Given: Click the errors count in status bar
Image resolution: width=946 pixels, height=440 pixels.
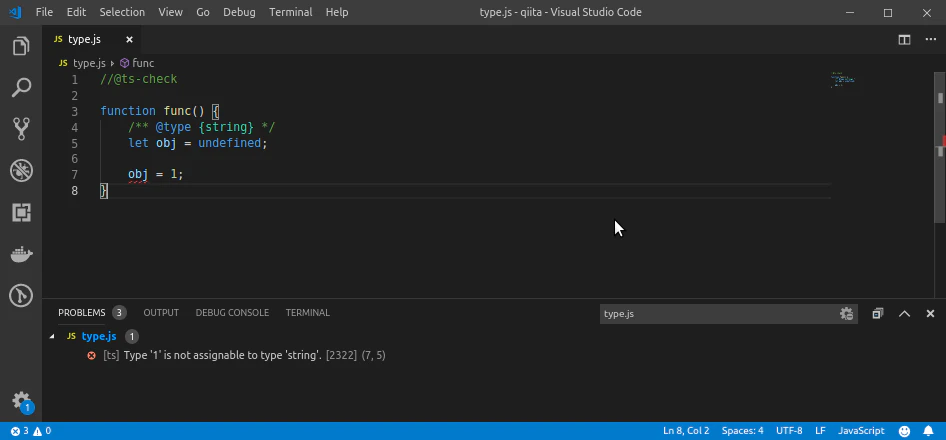Looking at the screenshot, I should pyautogui.click(x=19, y=431).
